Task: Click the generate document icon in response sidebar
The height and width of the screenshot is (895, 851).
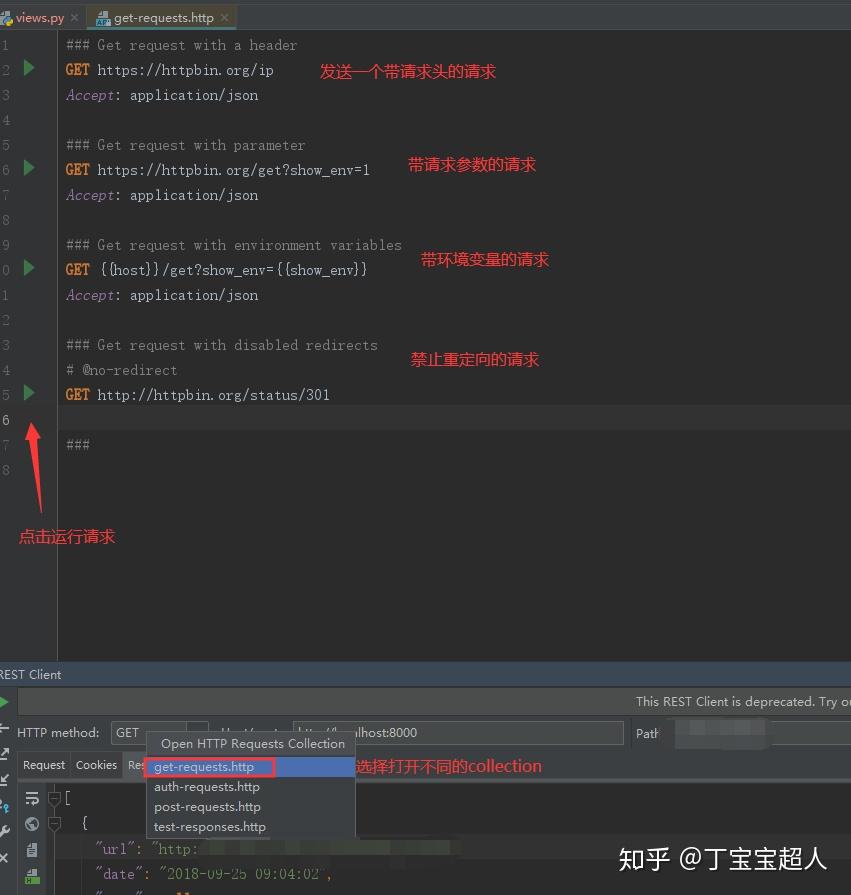Action: pos(33,849)
